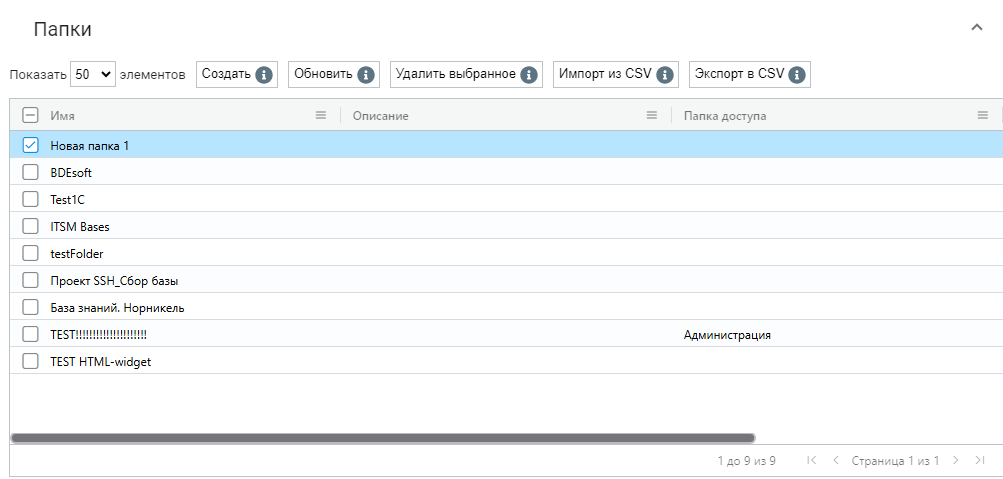Check ITSM Bases row checkbox

30,226
